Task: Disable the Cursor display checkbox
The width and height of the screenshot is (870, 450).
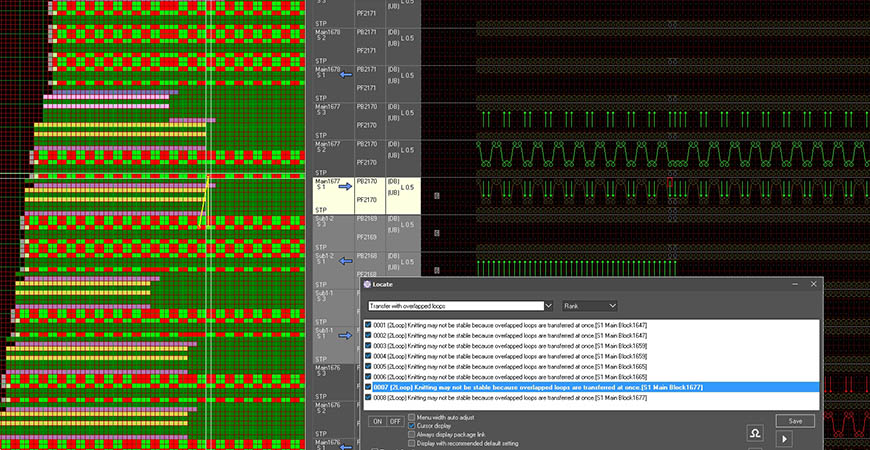Action: click(x=412, y=426)
